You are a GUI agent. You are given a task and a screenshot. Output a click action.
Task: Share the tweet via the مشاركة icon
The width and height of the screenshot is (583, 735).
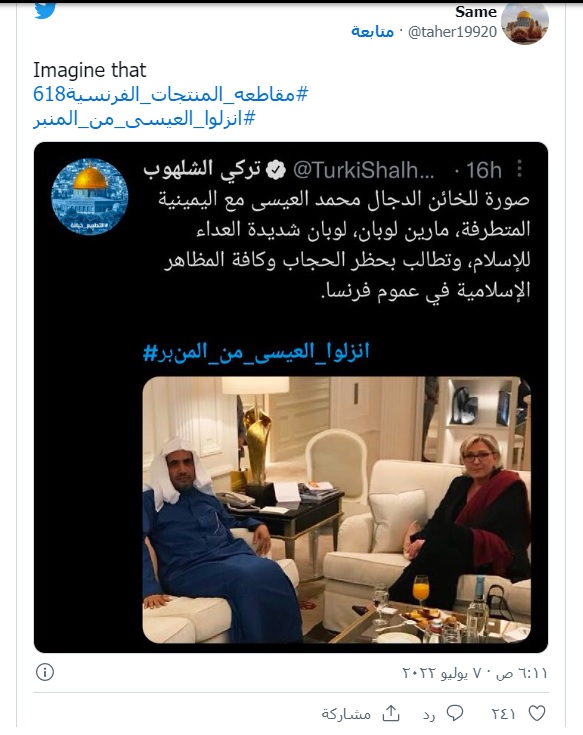[390, 713]
